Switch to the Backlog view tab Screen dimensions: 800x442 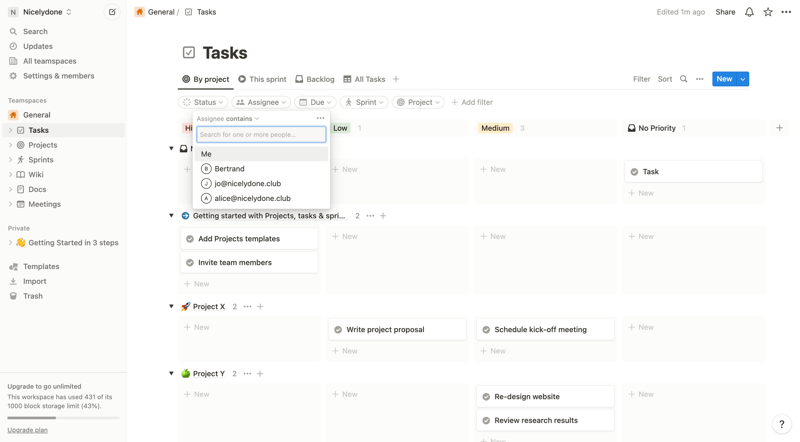click(x=315, y=79)
